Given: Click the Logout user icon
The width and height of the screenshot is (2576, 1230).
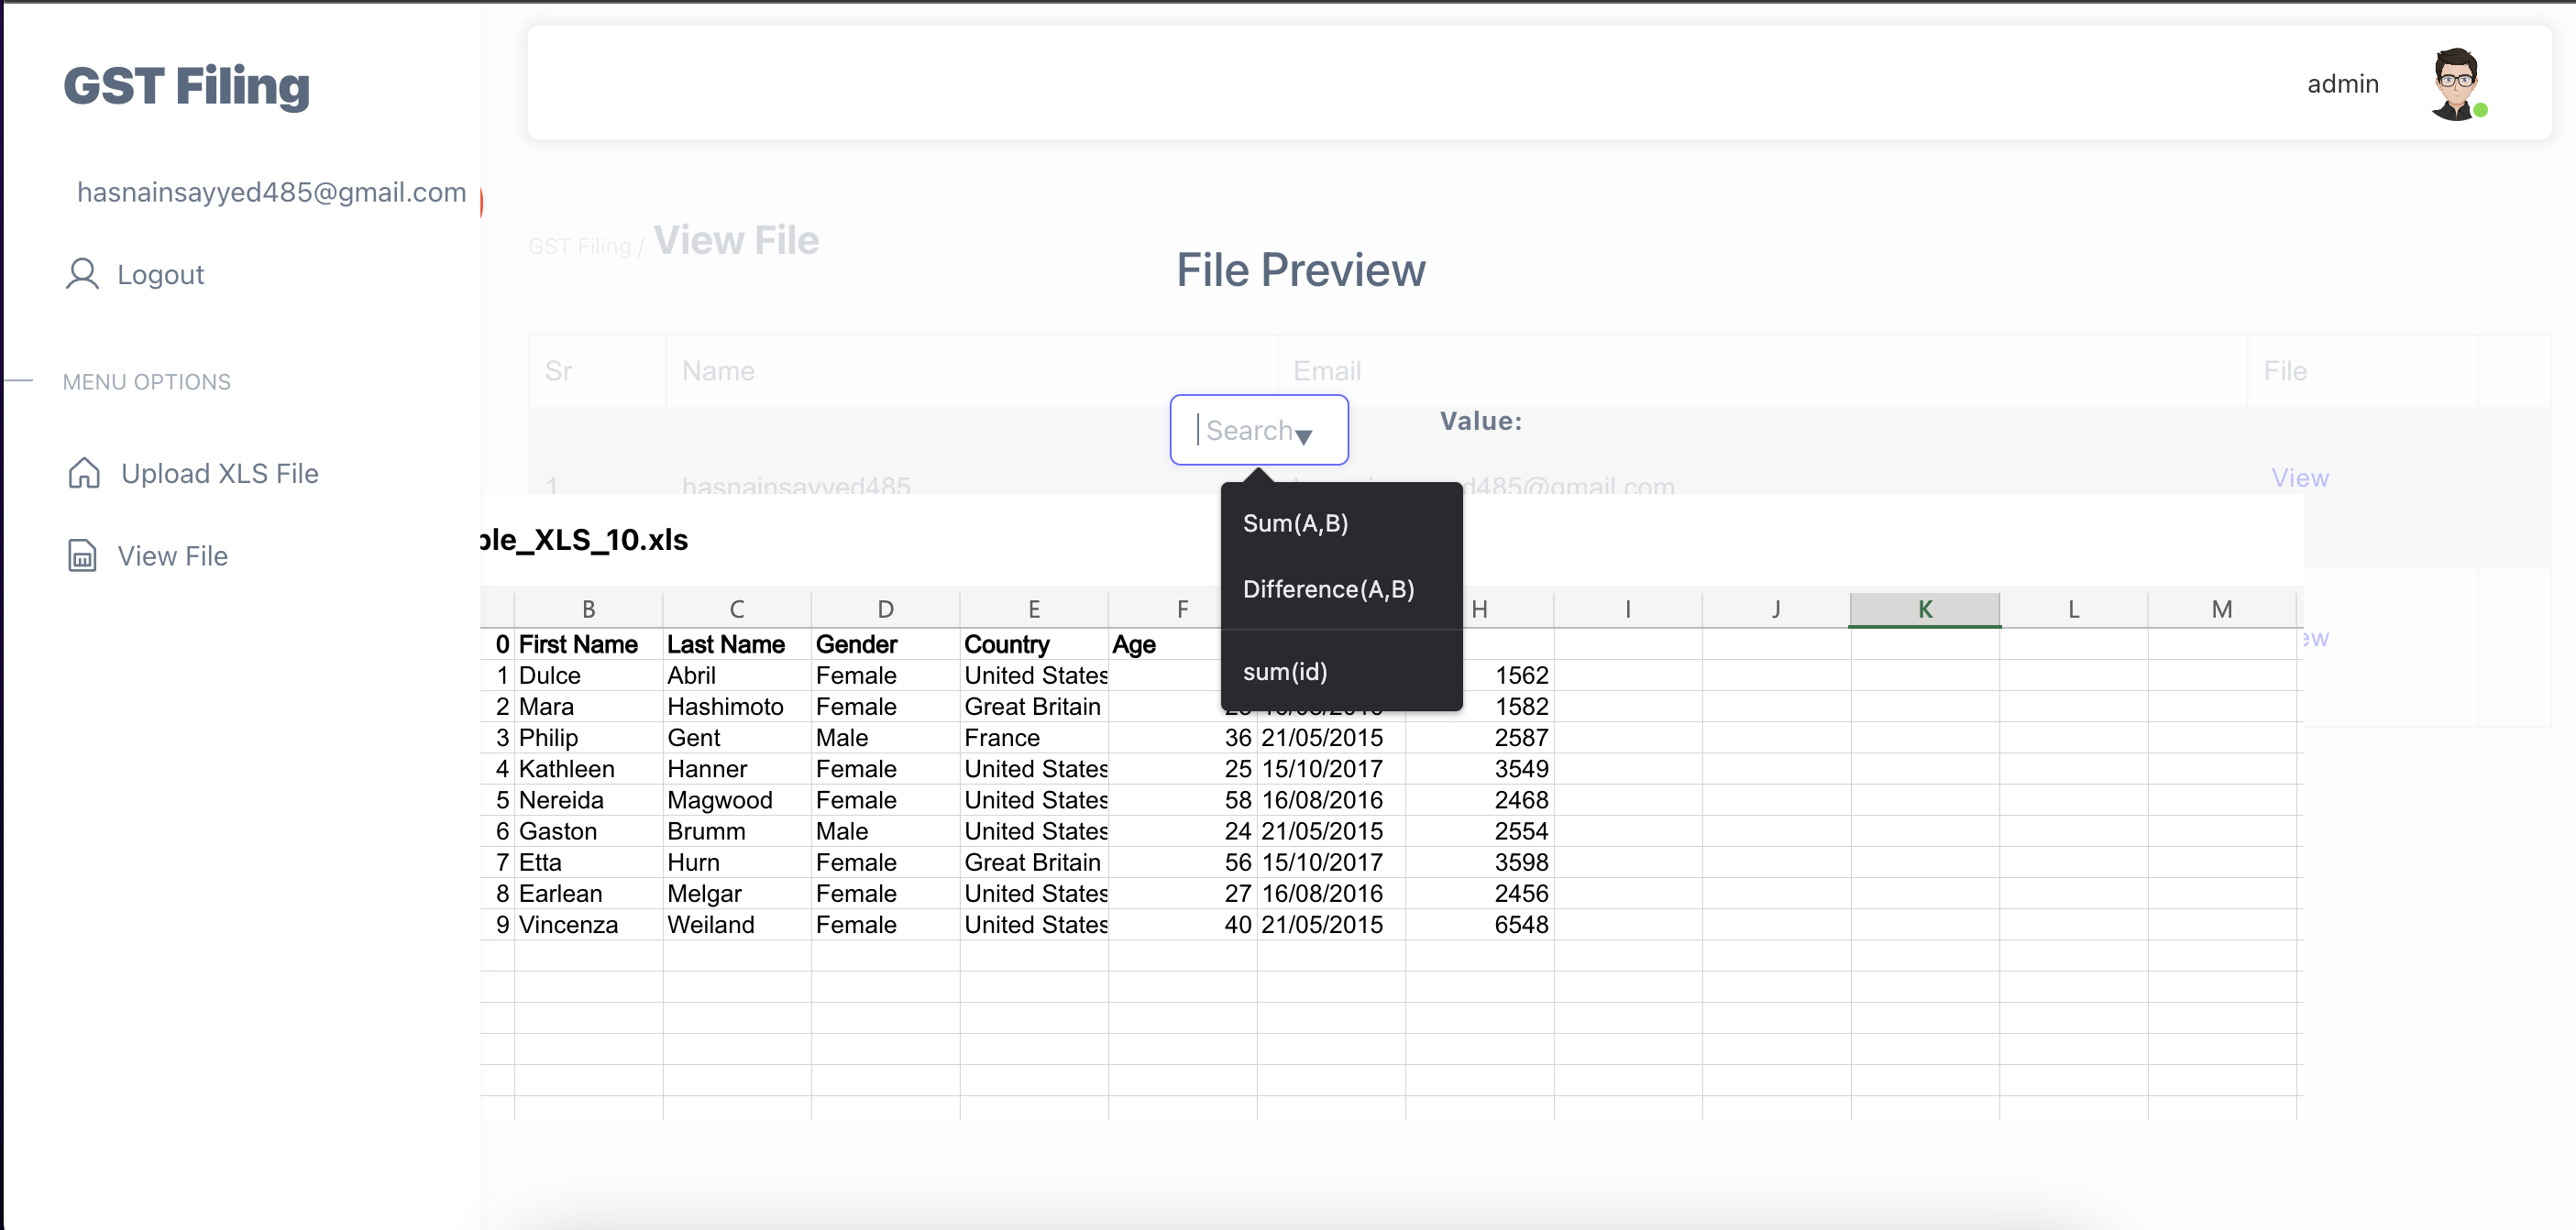Looking at the screenshot, I should [82, 274].
